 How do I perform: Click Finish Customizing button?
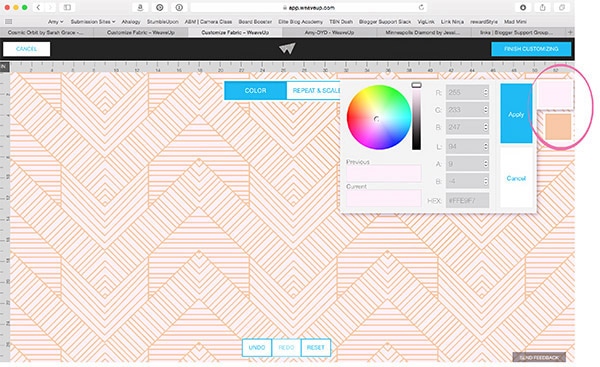531,49
